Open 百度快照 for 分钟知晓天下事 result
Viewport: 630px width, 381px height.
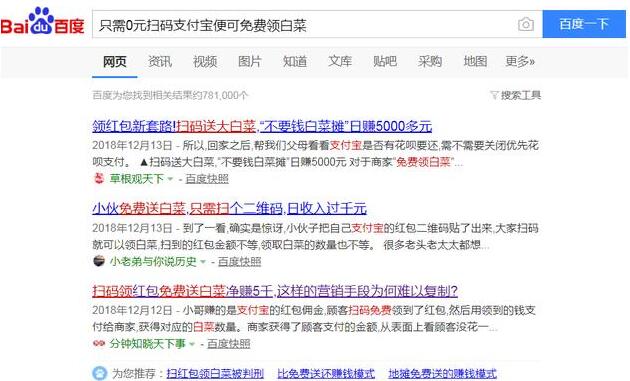click(229, 344)
